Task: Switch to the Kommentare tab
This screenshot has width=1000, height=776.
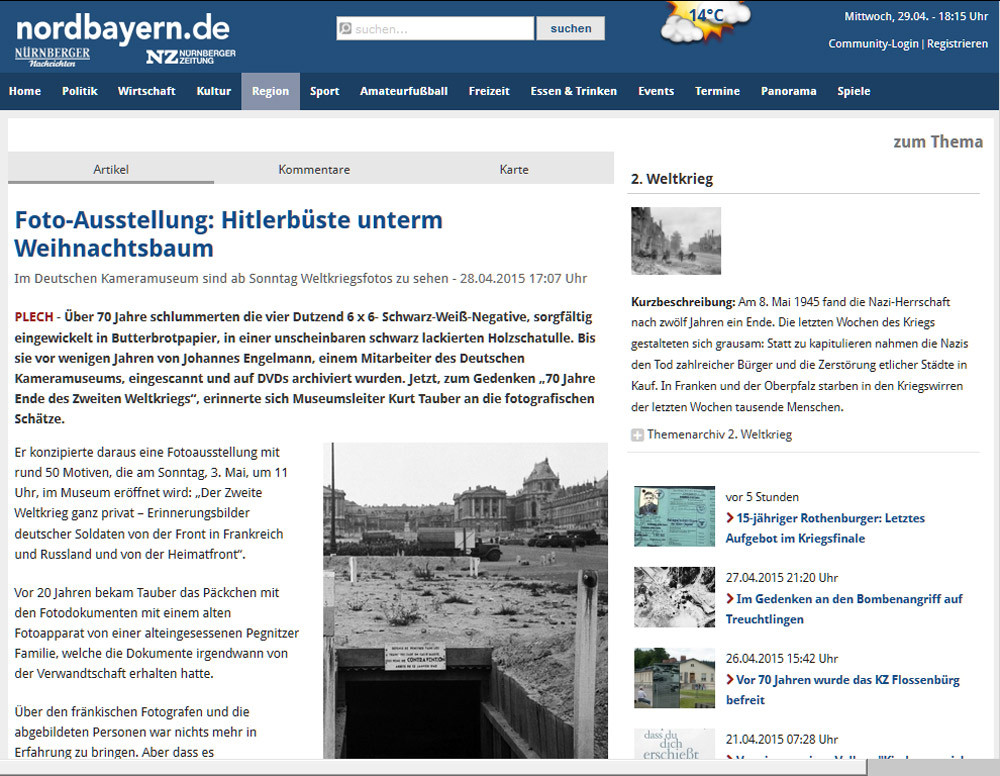Action: (x=314, y=169)
